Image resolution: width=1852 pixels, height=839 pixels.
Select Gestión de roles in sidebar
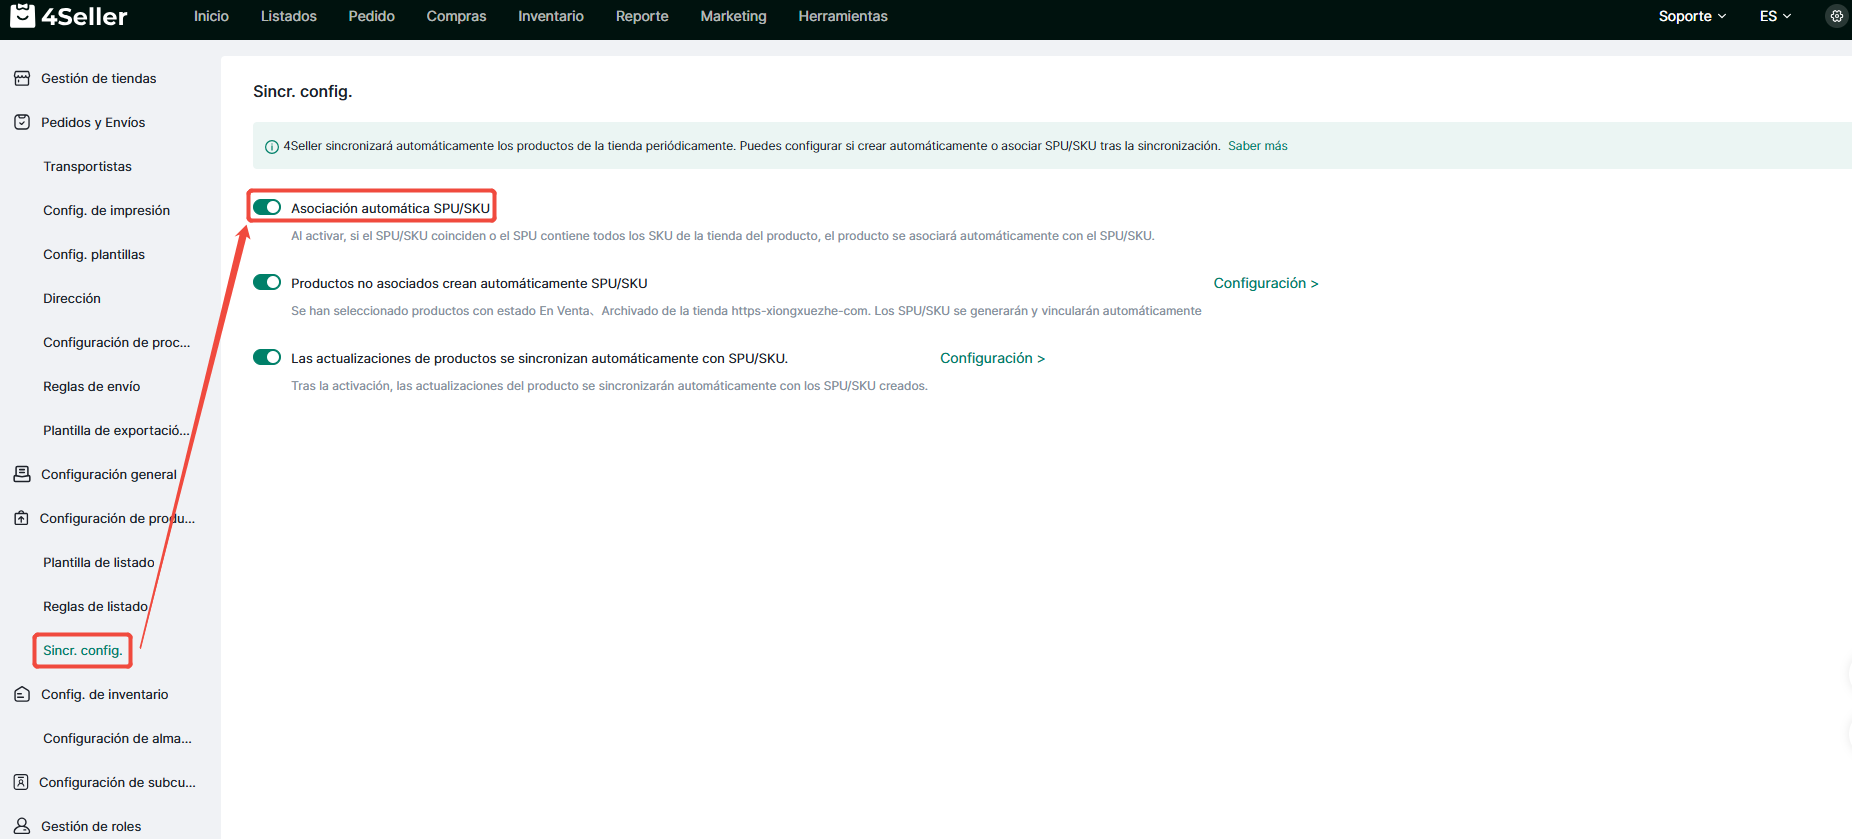(91, 826)
